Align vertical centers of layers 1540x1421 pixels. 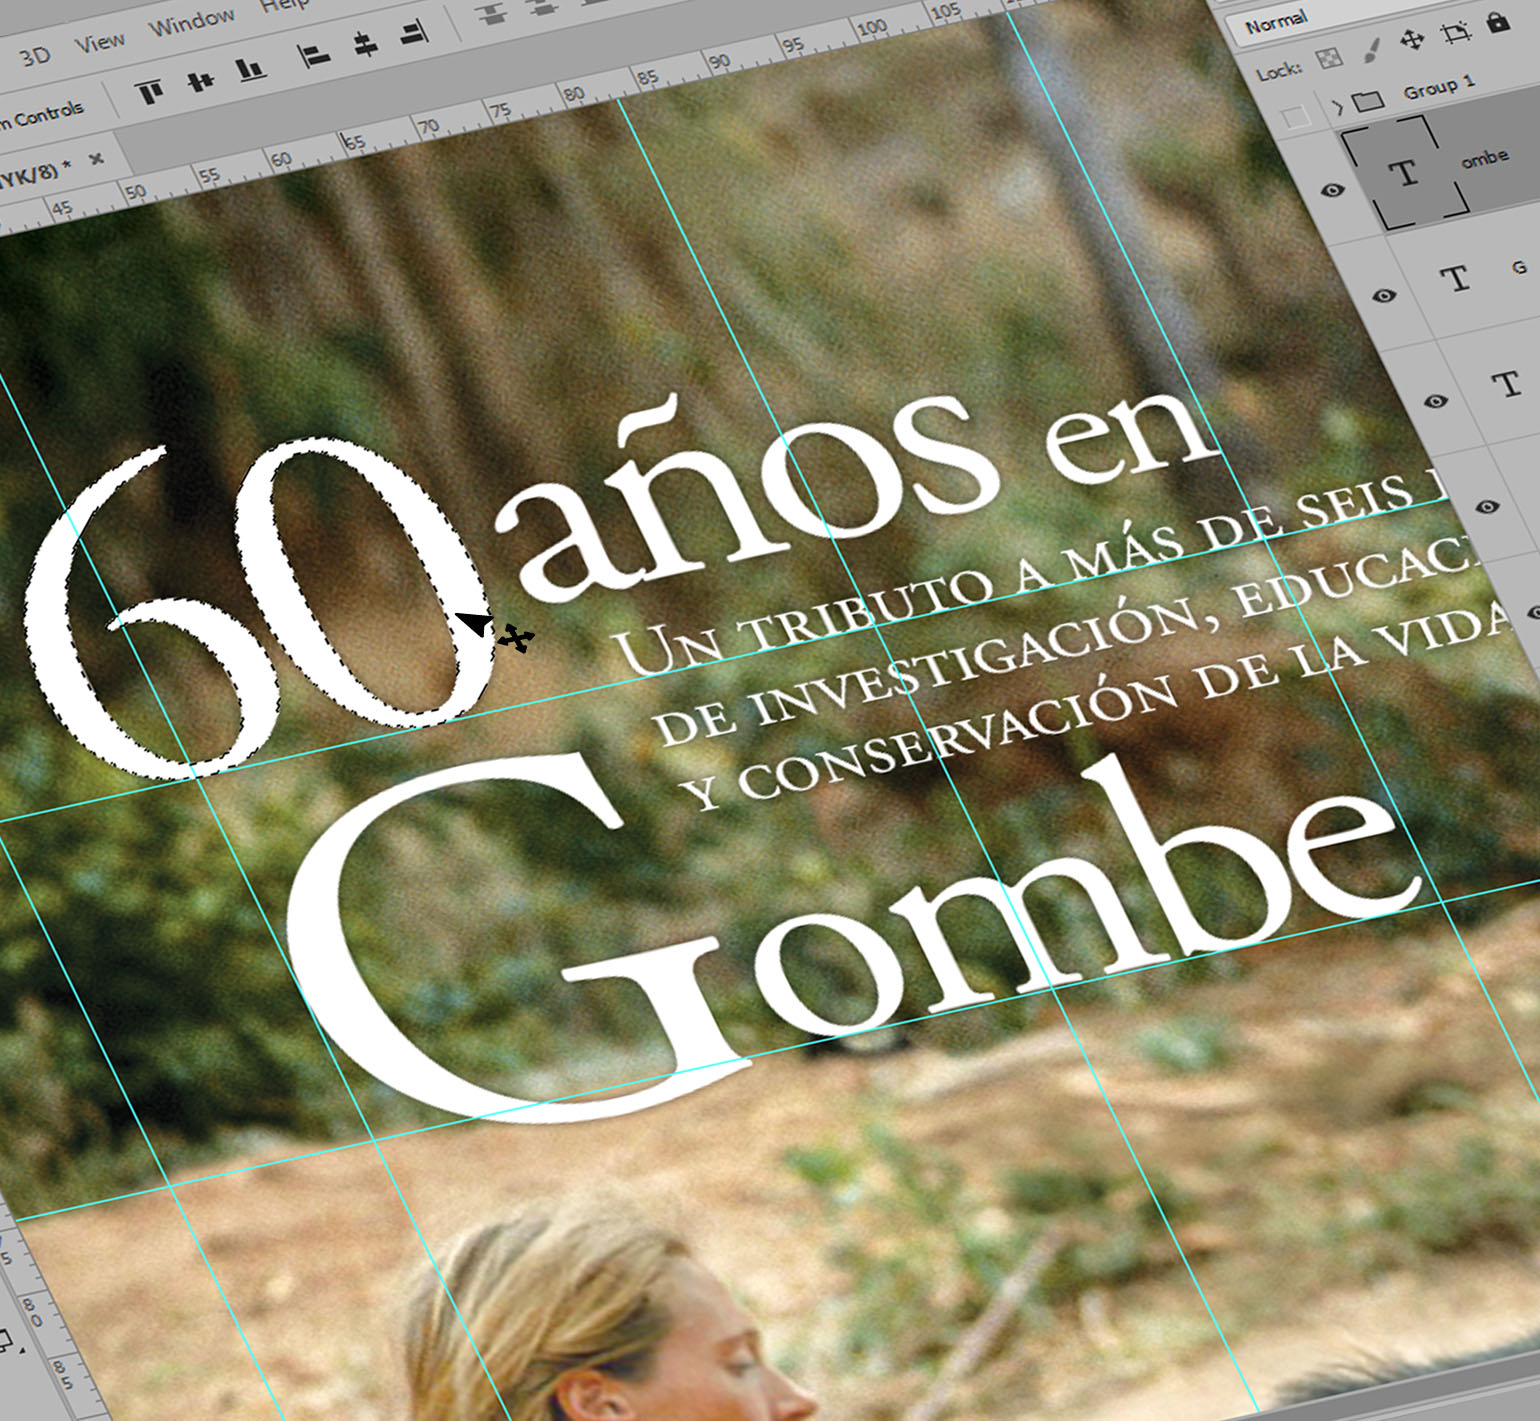(201, 80)
